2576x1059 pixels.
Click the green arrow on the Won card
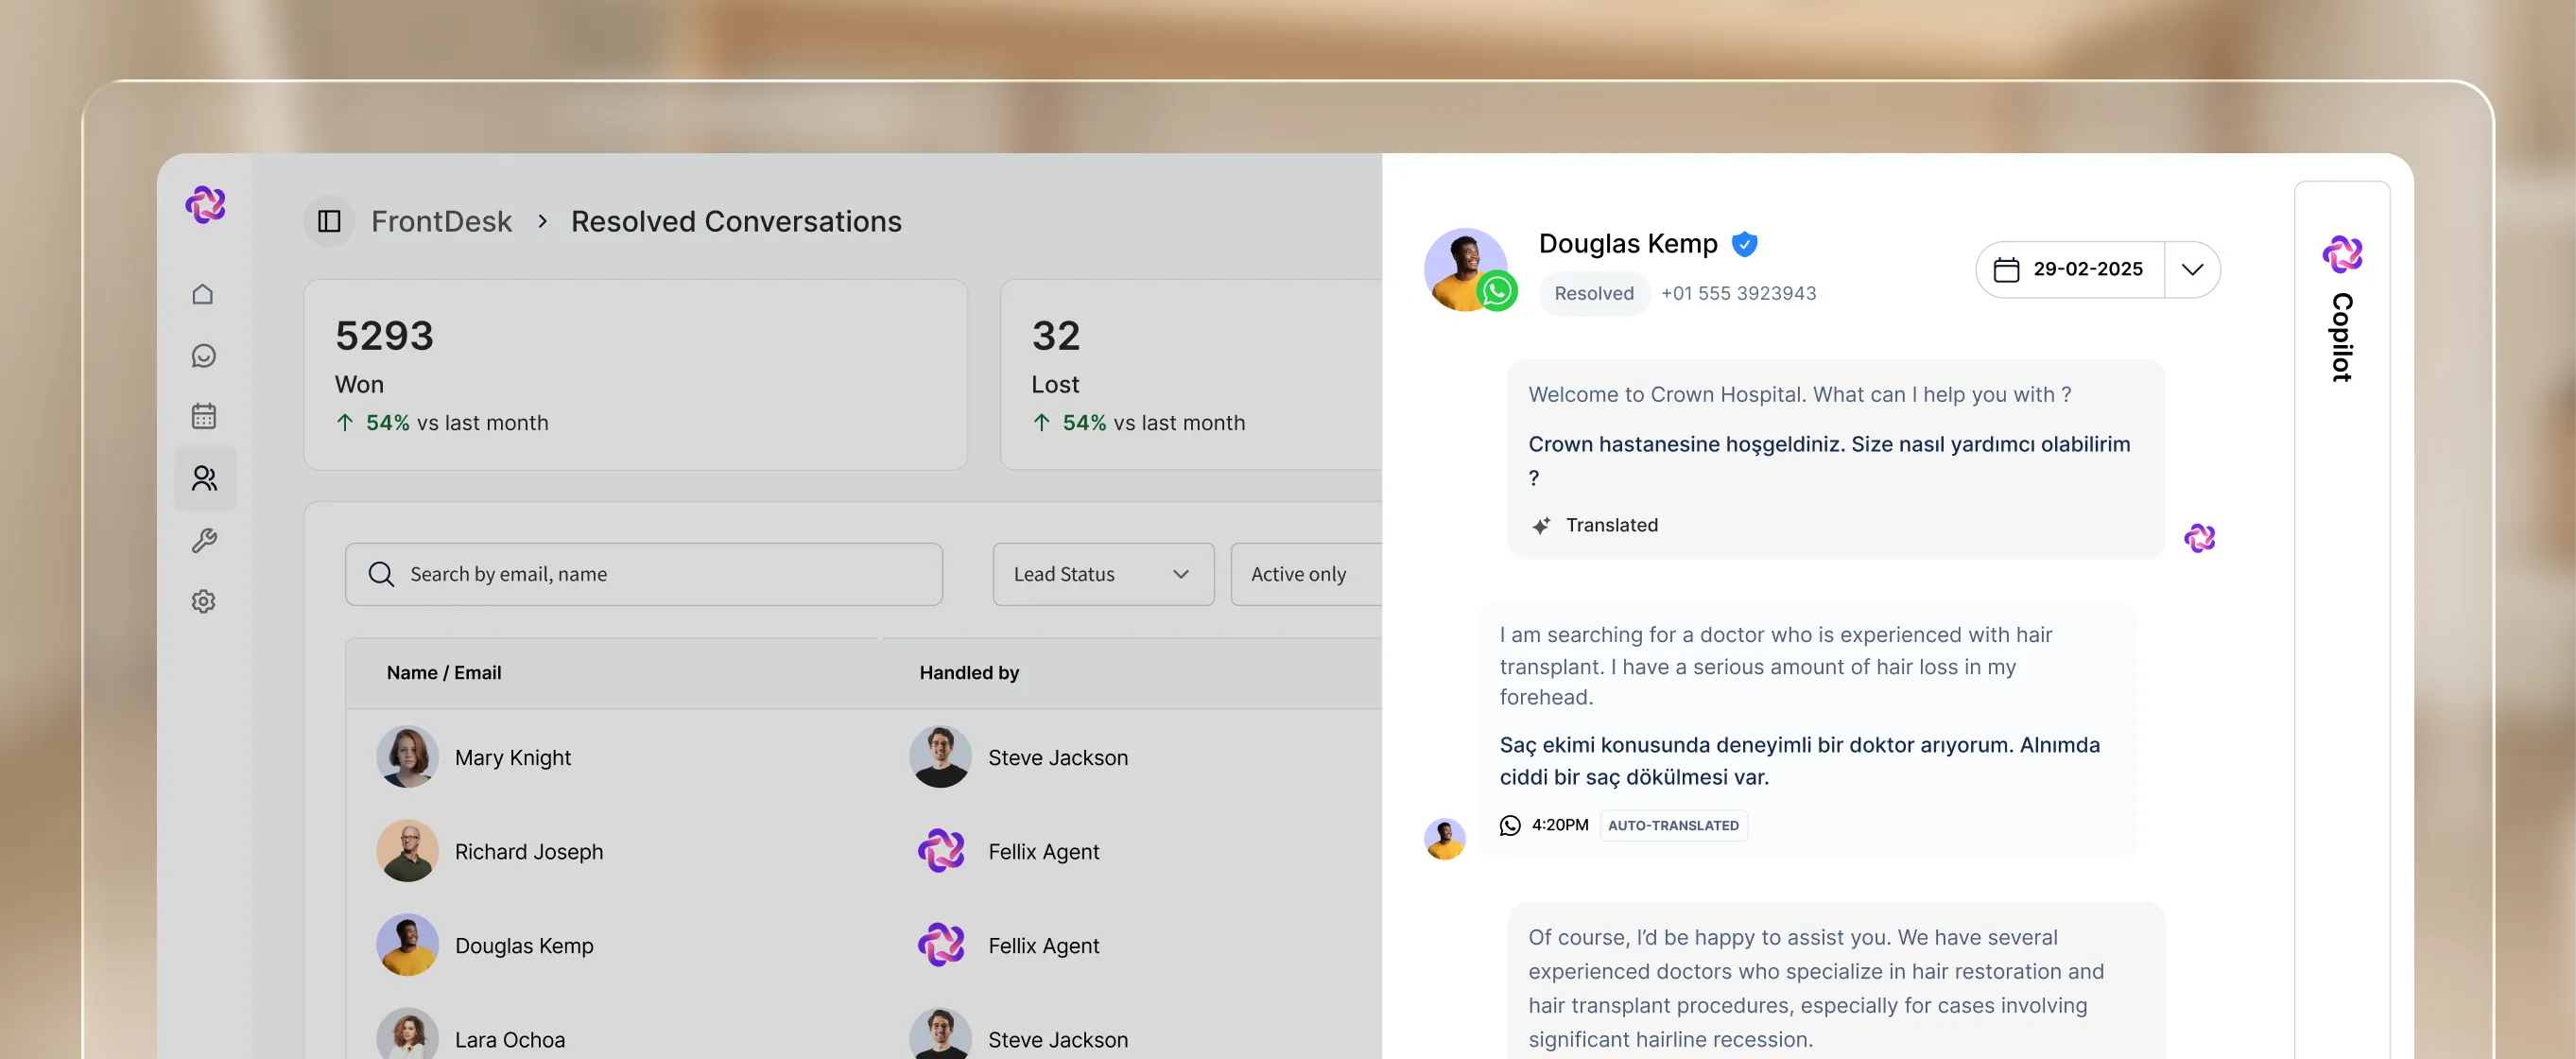344,423
